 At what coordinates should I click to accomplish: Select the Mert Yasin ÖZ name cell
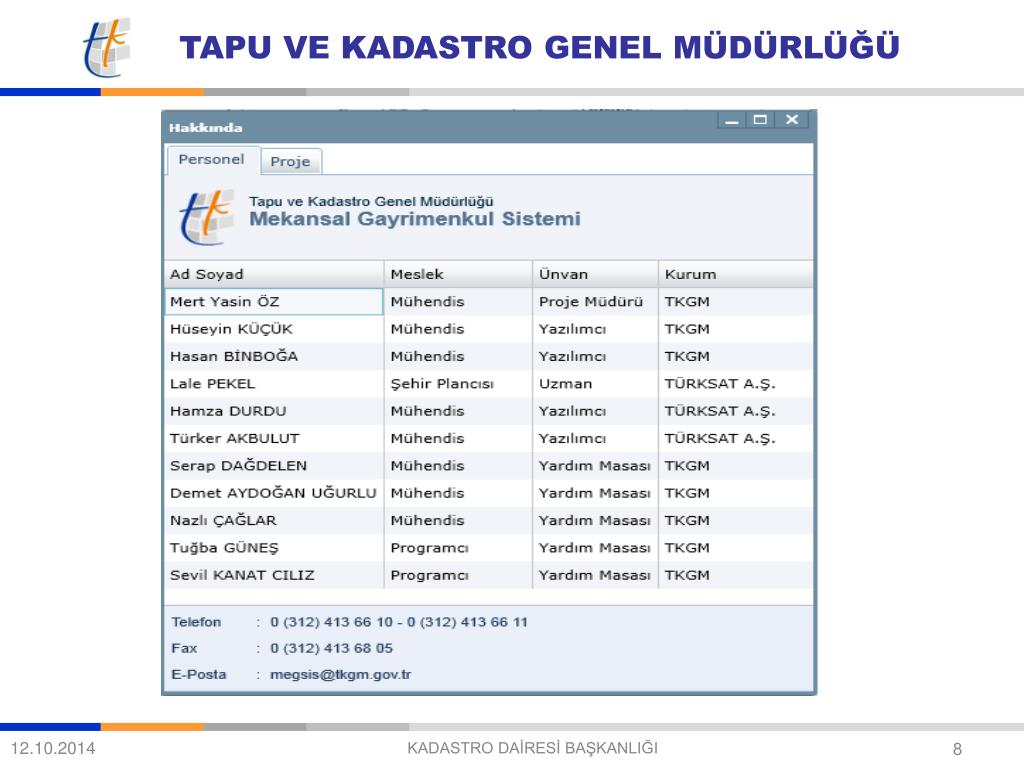click(274, 302)
